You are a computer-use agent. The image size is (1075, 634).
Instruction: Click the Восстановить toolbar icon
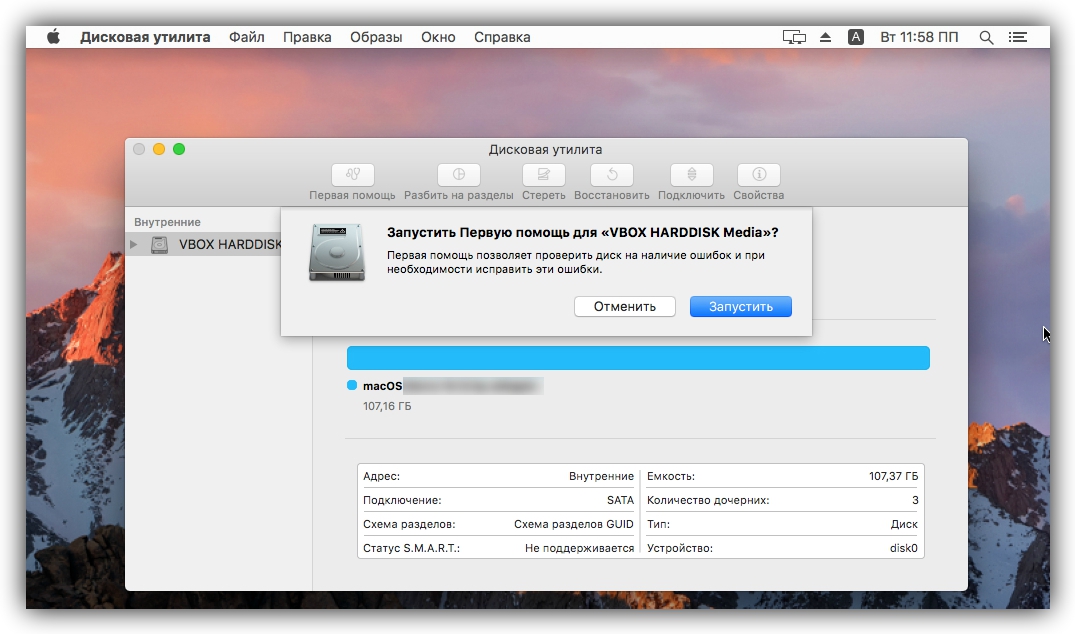pyautogui.click(x=612, y=175)
